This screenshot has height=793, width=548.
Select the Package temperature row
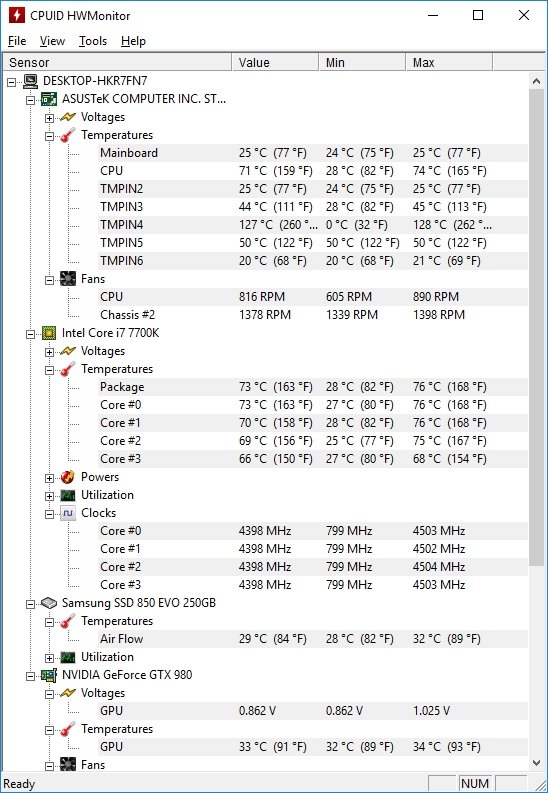click(313, 387)
